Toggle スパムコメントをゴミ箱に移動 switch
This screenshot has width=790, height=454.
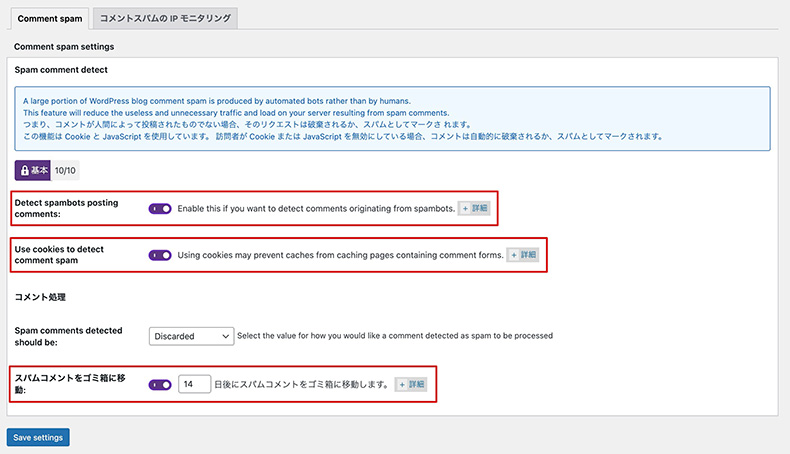coord(160,384)
